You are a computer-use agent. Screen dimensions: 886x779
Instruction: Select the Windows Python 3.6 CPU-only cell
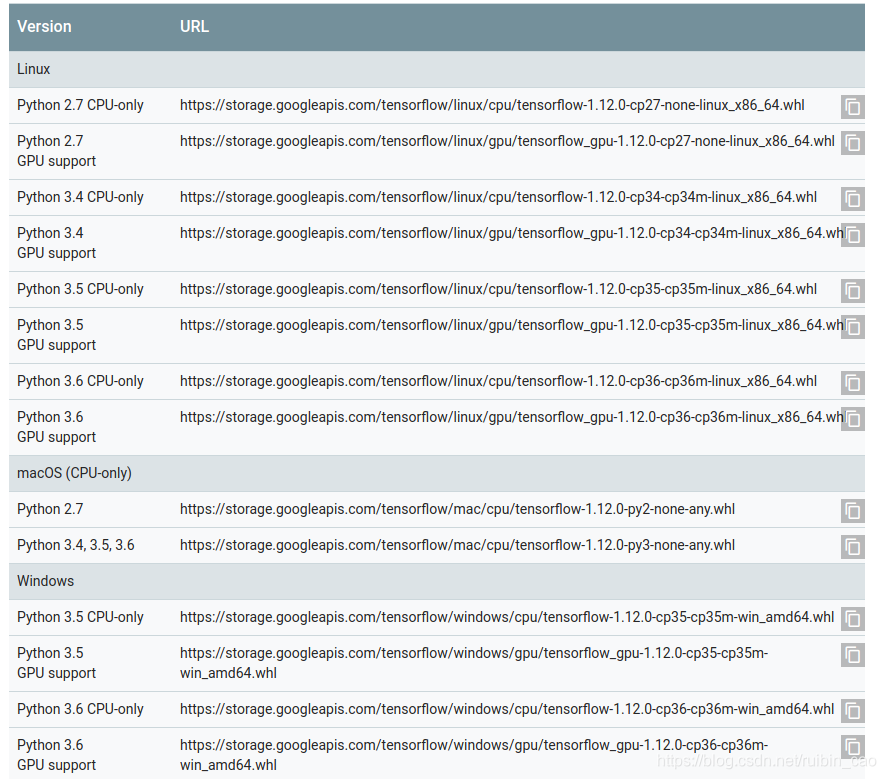point(80,710)
